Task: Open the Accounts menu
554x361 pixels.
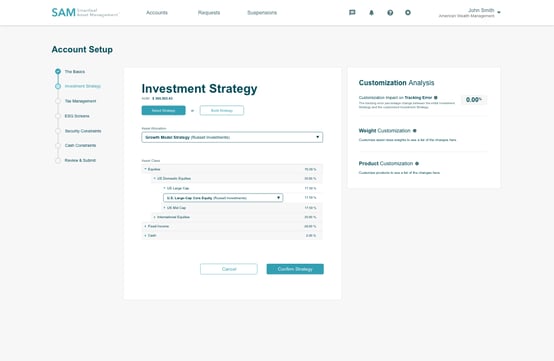Action: click(157, 13)
